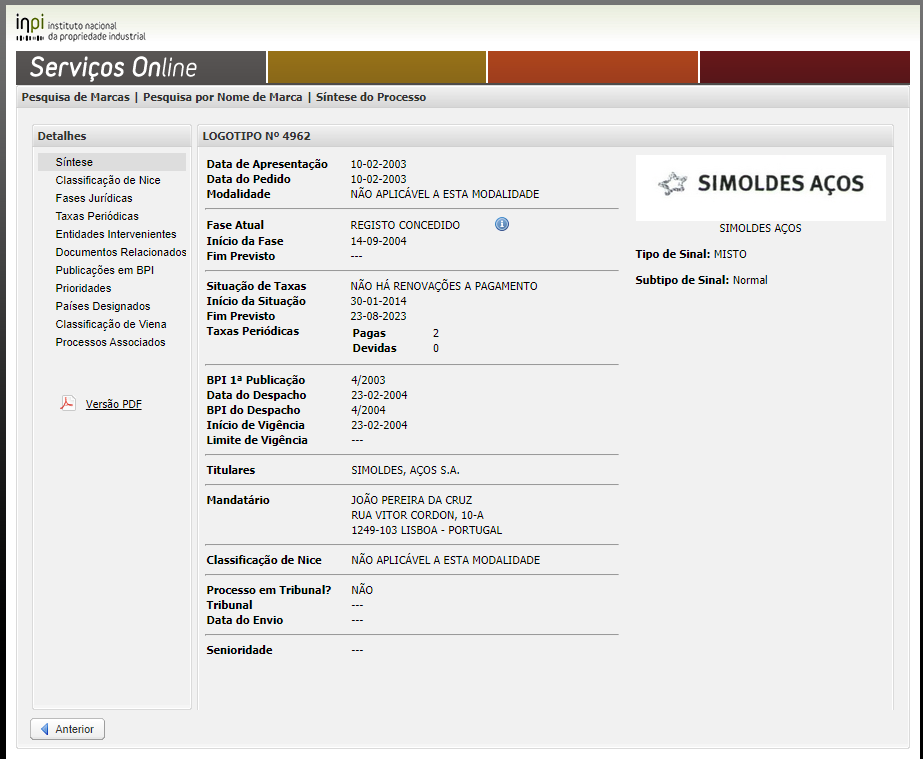The height and width of the screenshot is (759, 923).
Task: Click the dark red header banner block
Action: (x=805, y=67)
